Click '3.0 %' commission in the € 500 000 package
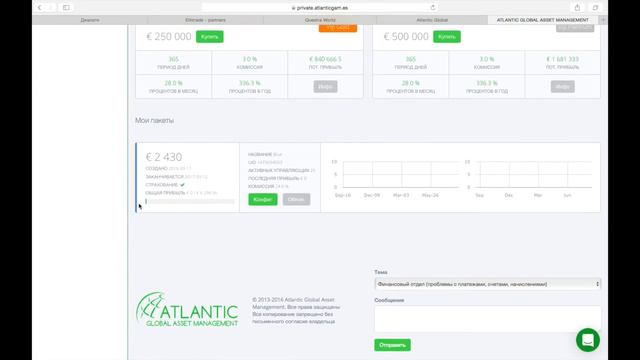This screenshot has width=640, height=360. coord(487,59)
